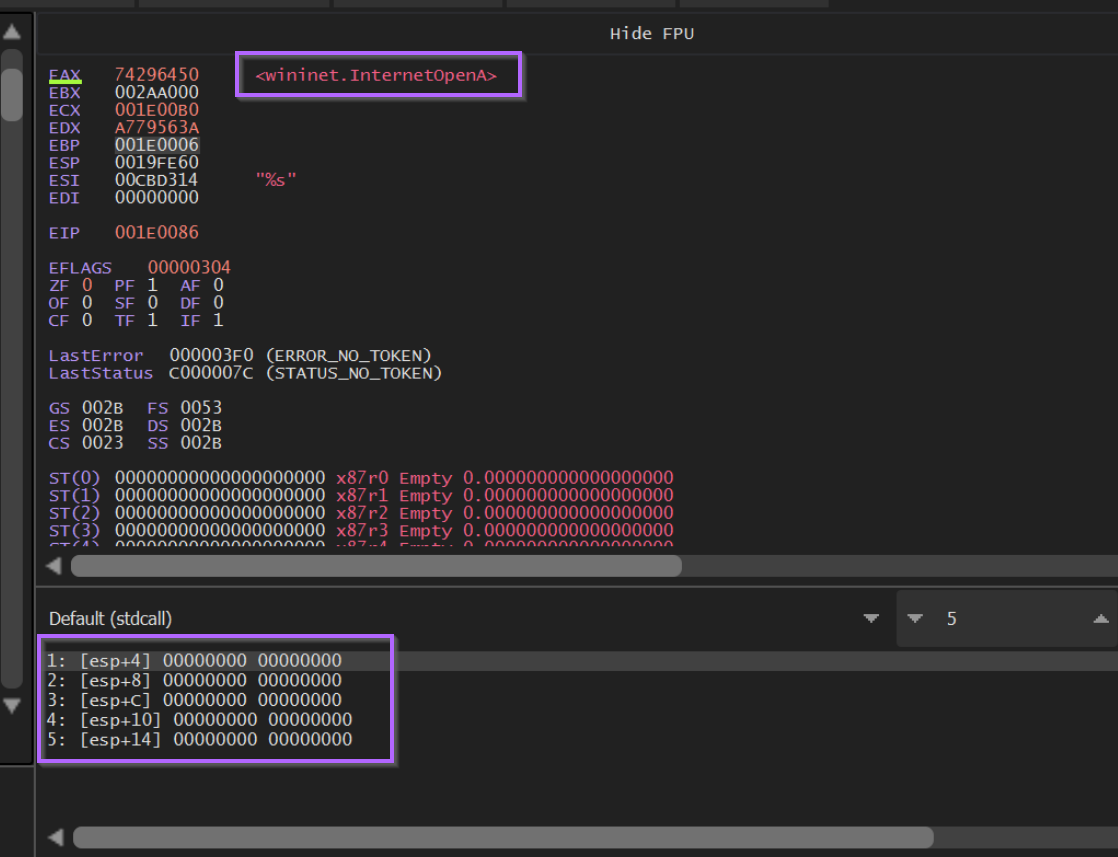This screenshot has width=1118, height=857.
Task: Toggle the TF trap flag value
Action: (152, 321)
